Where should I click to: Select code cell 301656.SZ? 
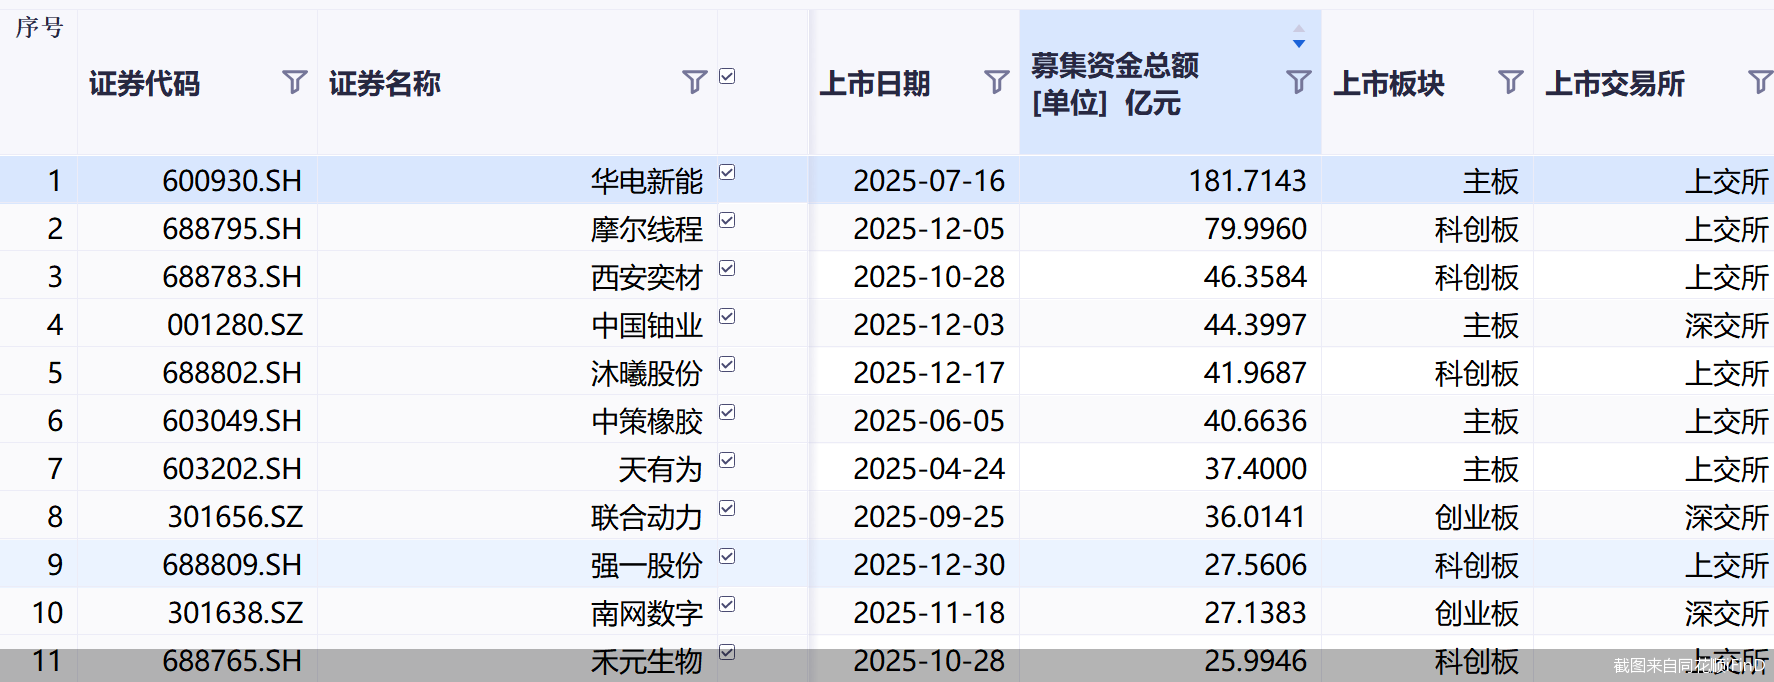235,517
